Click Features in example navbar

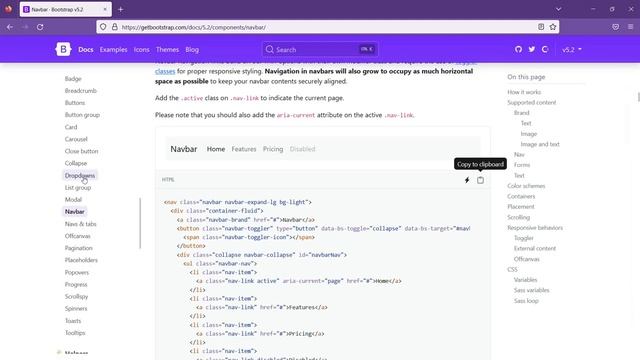(244, 149)
